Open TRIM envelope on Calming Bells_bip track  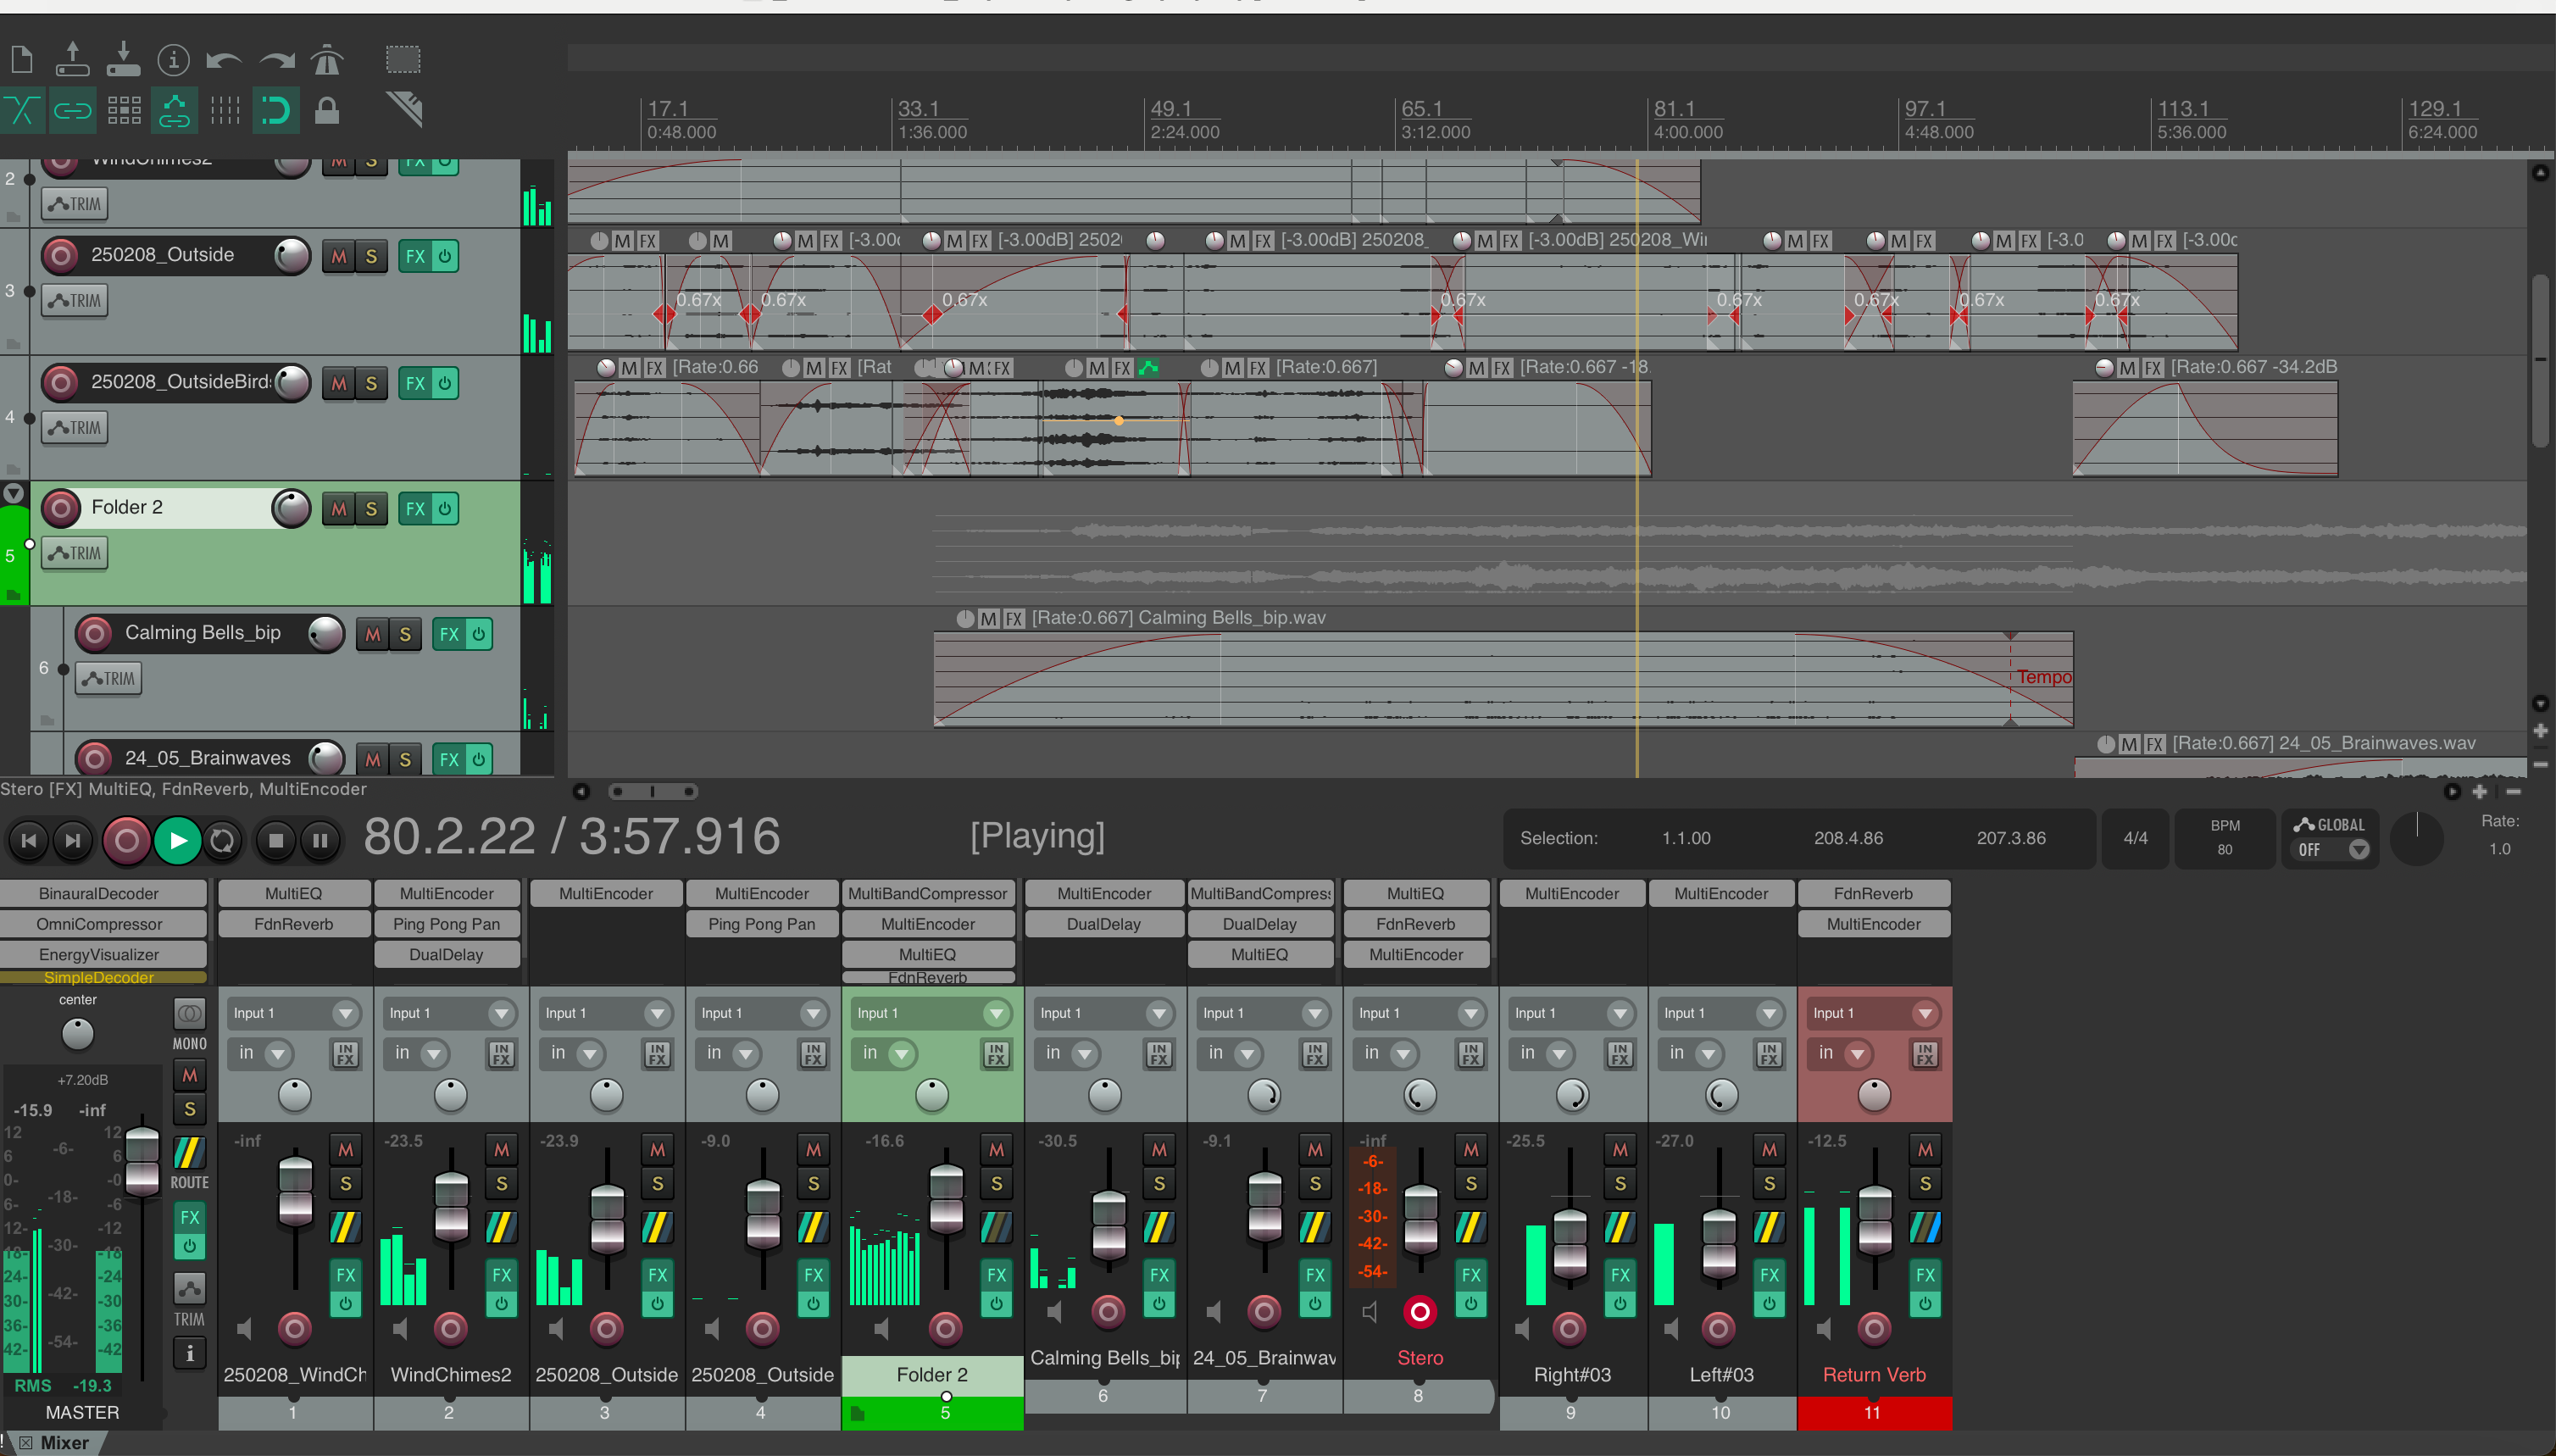click(x=109, y=678)
